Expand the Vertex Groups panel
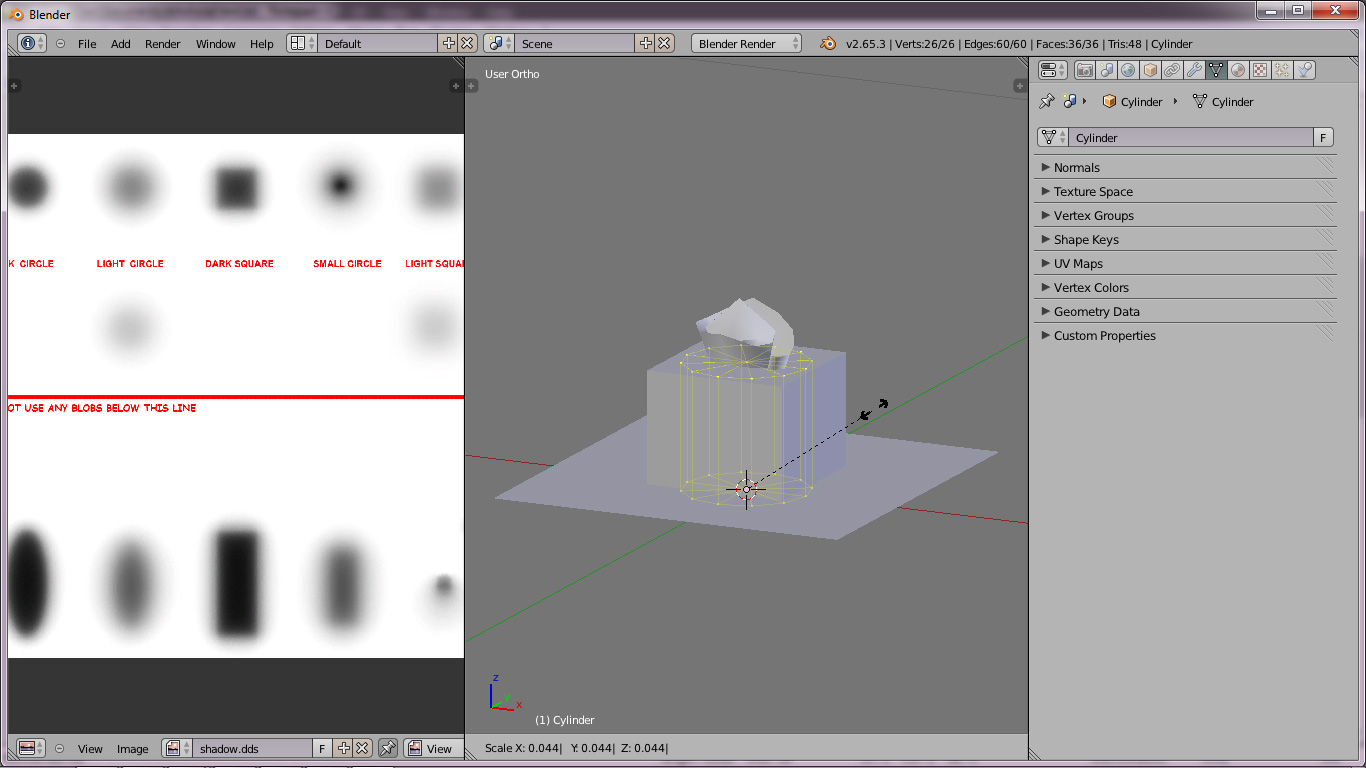Viewport: 1366px width, 768px height. click(1093, 216)
